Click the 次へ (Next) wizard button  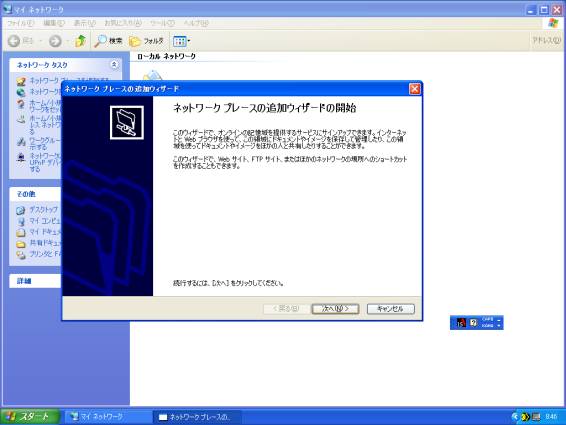335,309
